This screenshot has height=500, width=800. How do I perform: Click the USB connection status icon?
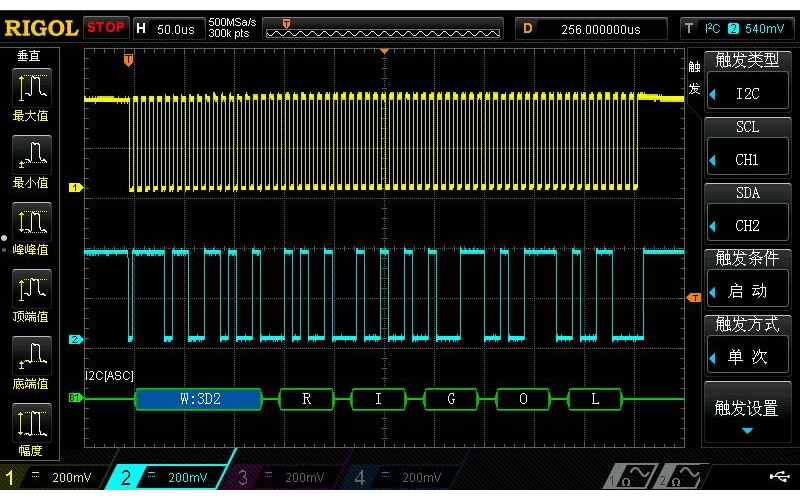click(779, 477)
